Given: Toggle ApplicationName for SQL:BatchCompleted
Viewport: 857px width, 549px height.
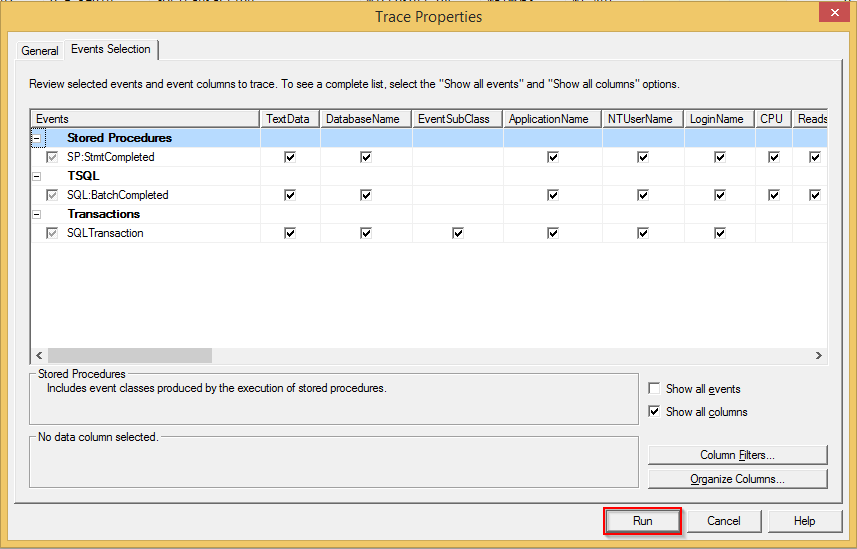Looking at the screenshot, I should click(x=553, y=195).
